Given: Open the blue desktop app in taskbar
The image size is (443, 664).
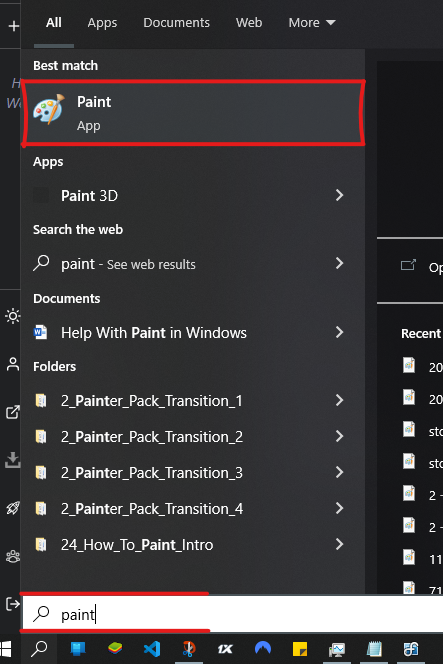Looking at the screenshot, I should click(x=78, y=649).
